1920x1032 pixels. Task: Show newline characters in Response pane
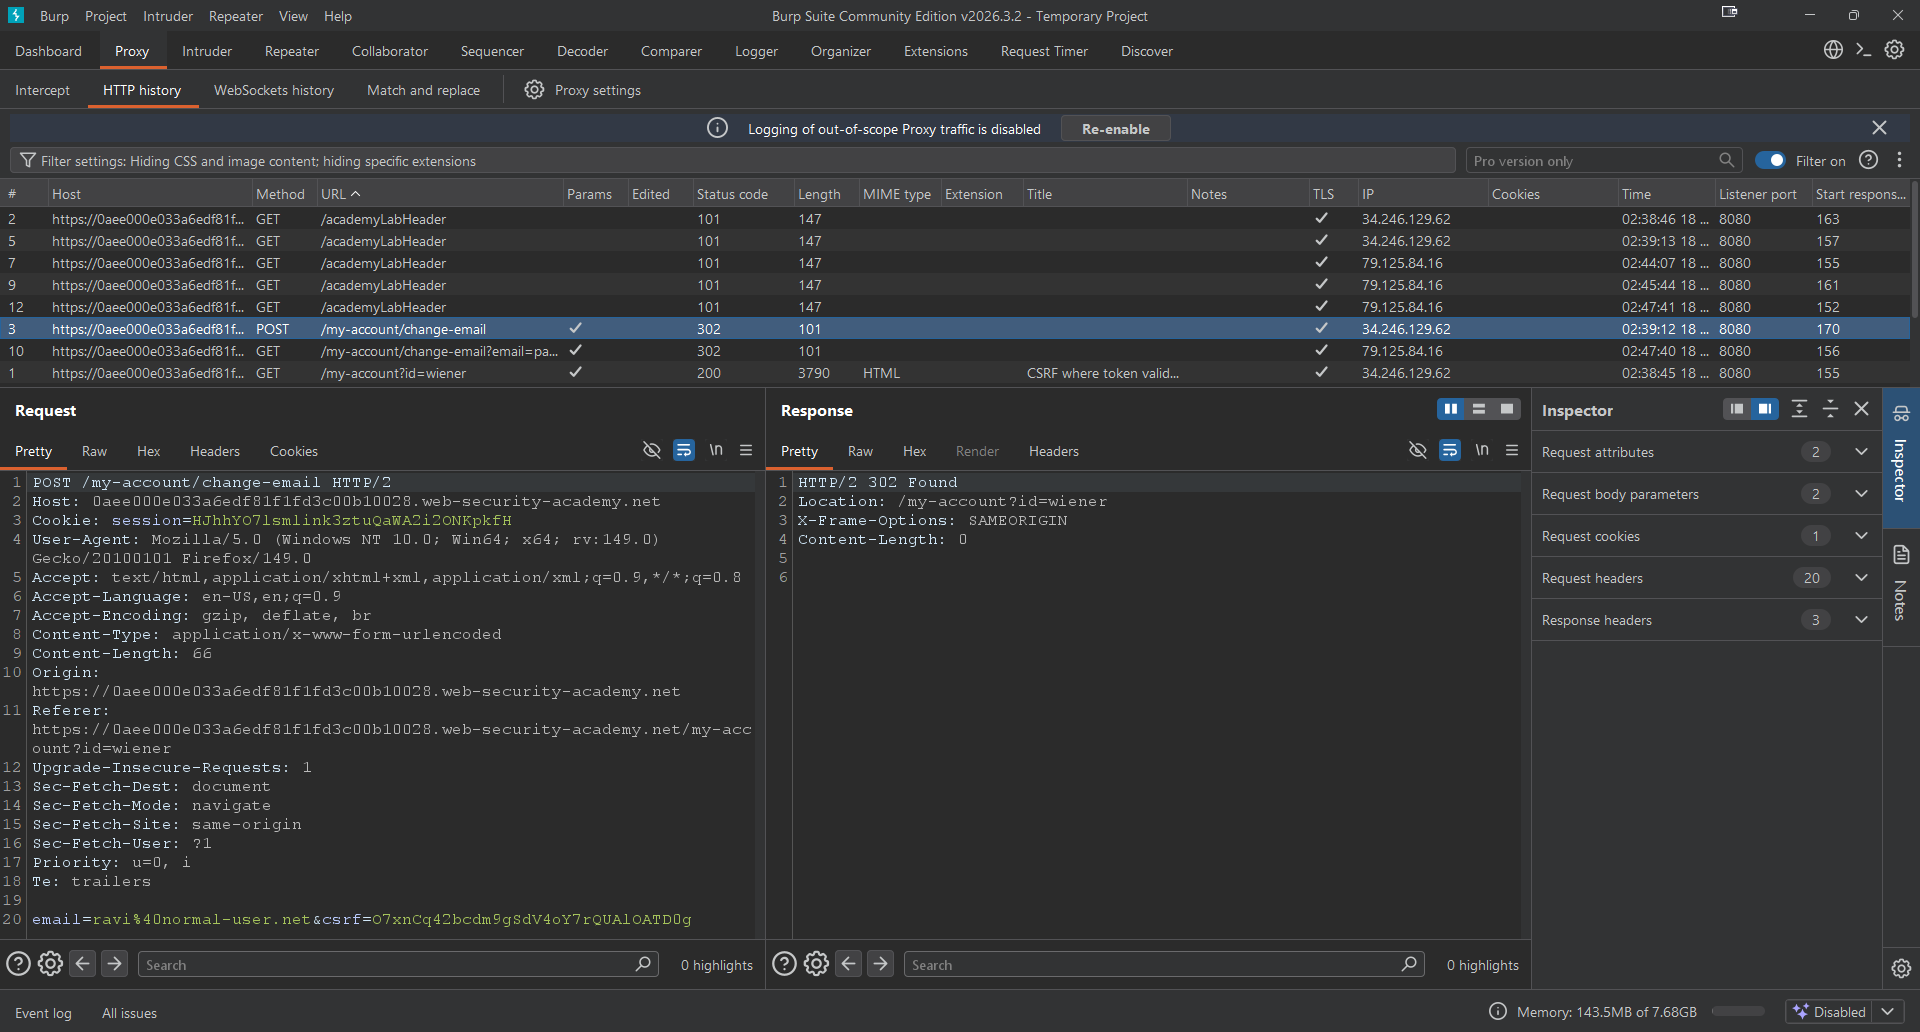click(1482, 450)
